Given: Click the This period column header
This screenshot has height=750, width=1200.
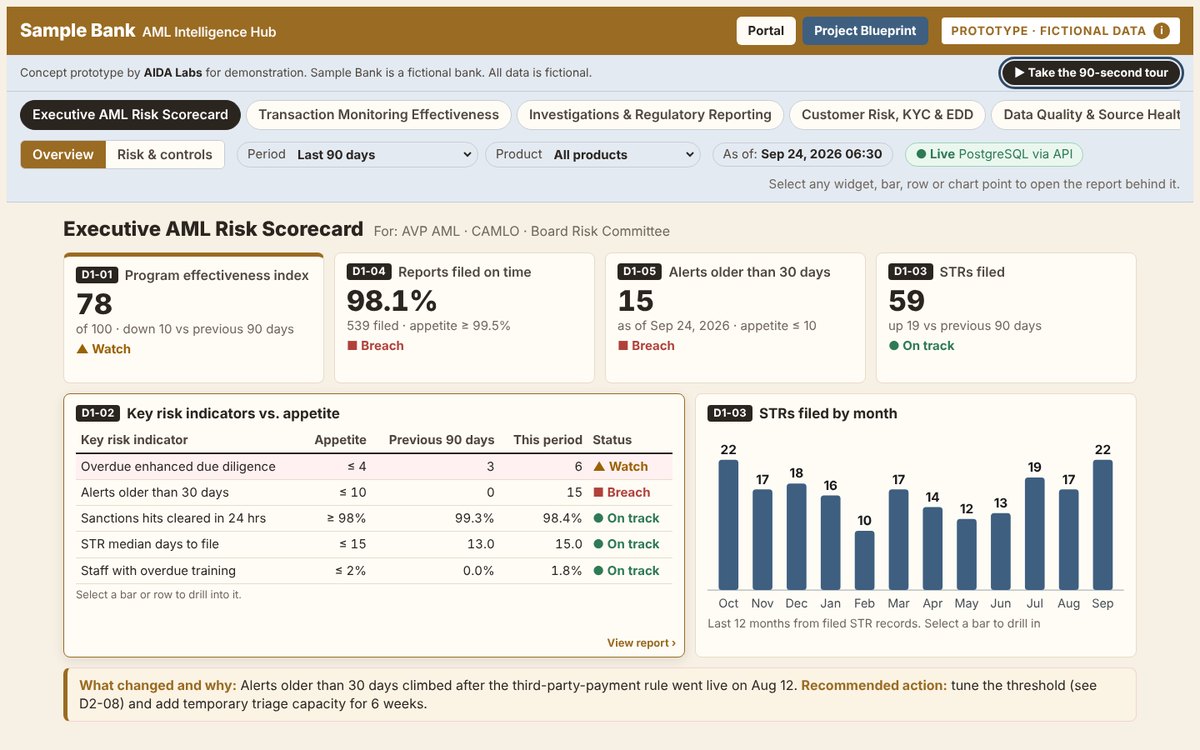Looking at the screenshot, I should 548,440.
